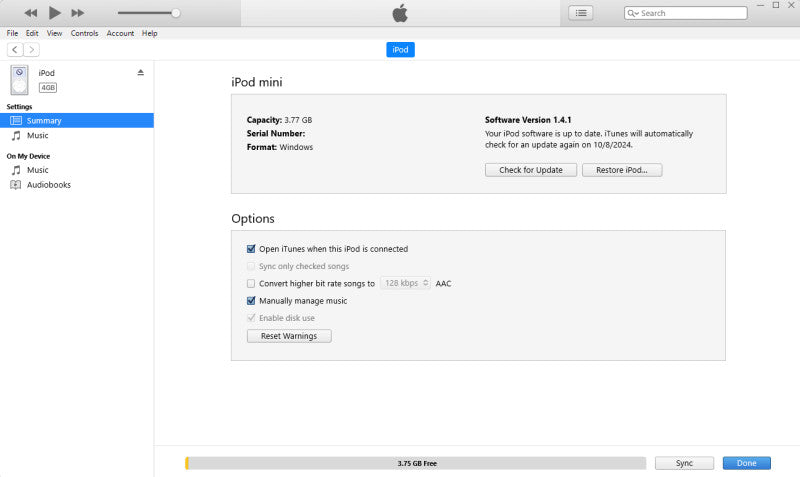Click the iPod device thumbnail icon
This screenshot has width=800, height=477.
tap(19, 80)
